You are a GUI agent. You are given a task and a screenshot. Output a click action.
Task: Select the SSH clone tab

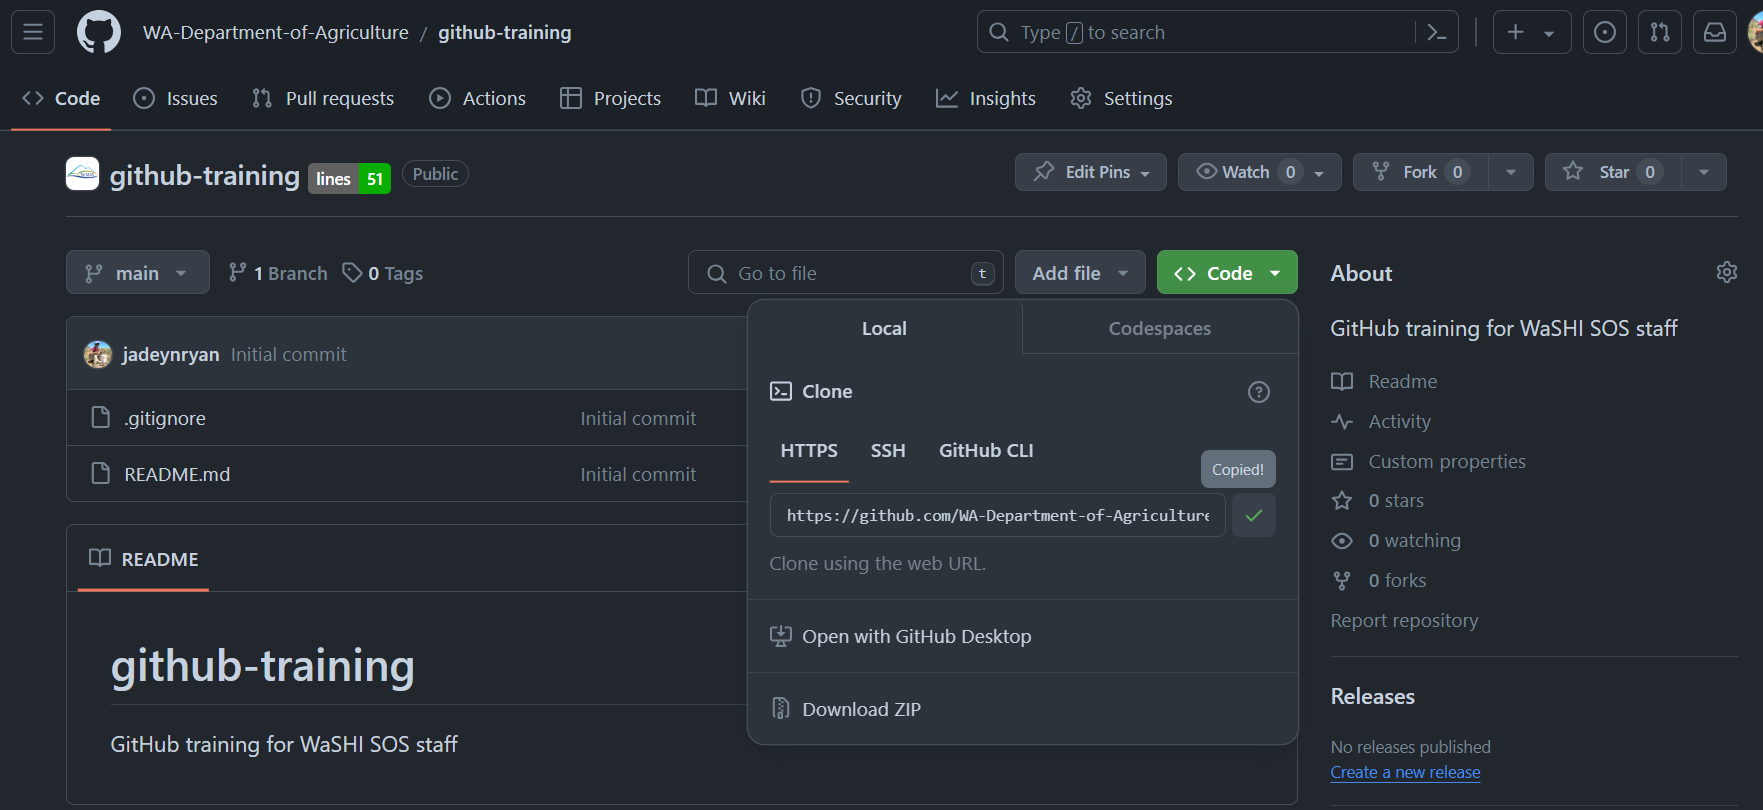(x=887, y=451)
